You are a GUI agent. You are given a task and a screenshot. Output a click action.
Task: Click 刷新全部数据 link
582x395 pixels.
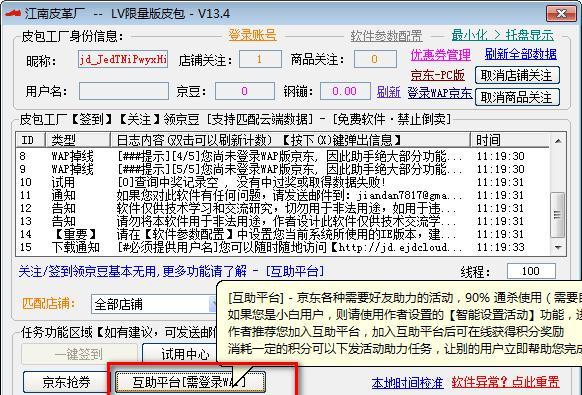click(520, 54)
